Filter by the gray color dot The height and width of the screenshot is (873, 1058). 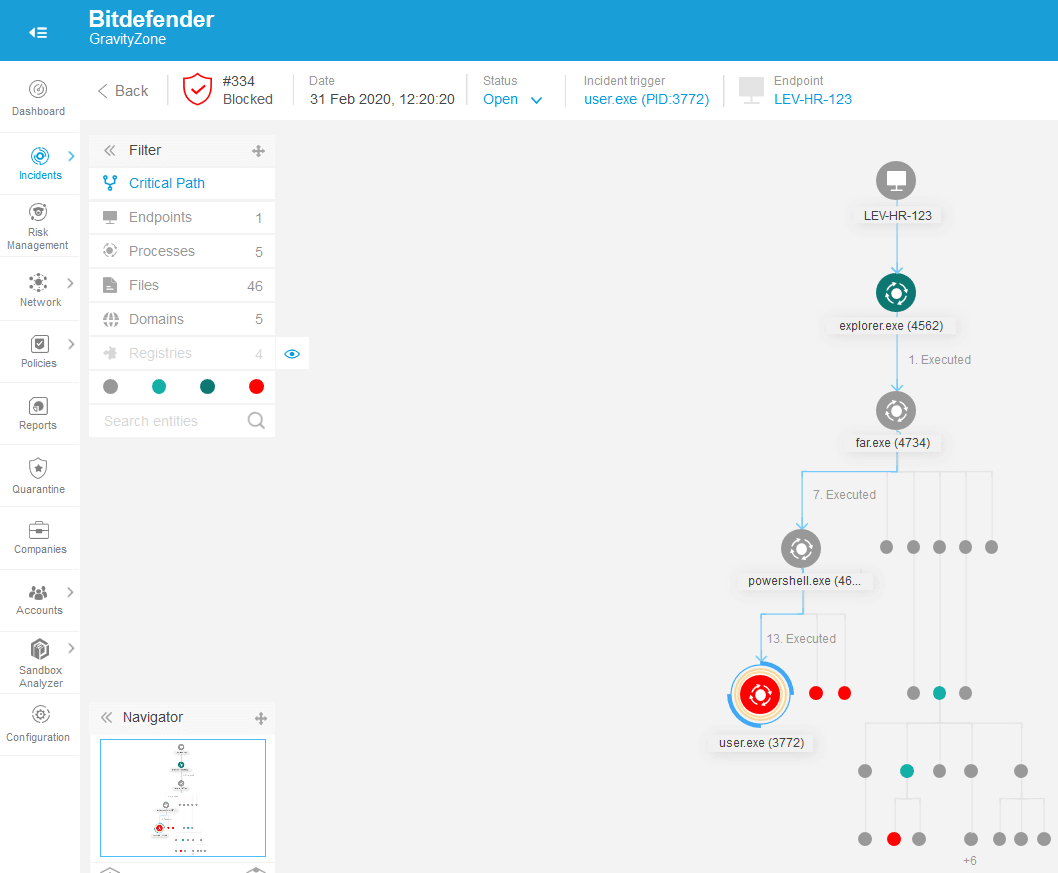[x=111, y=387]
